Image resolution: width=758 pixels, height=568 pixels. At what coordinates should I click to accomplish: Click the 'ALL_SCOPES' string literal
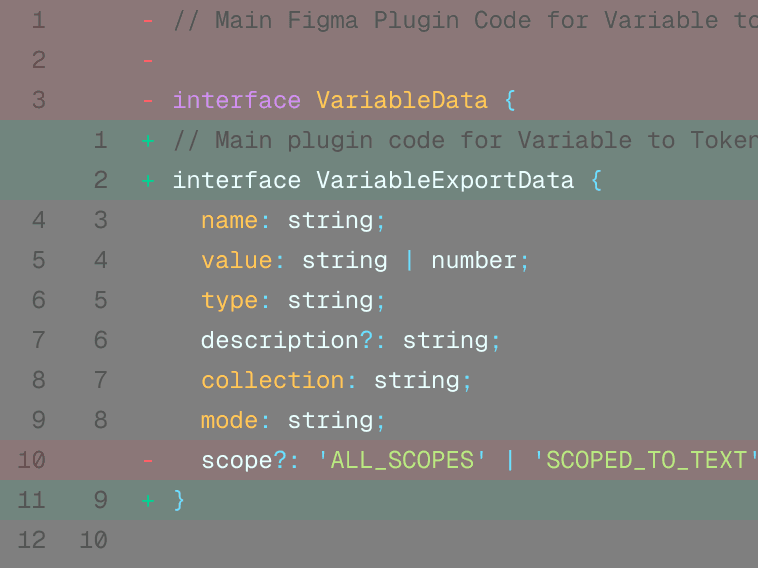(401, 460)
